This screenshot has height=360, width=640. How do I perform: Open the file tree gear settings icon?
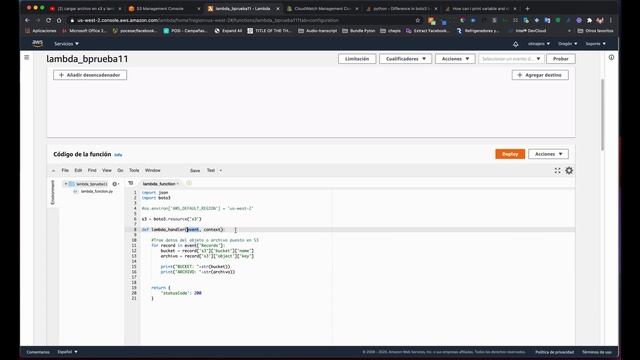pos(115,184)
